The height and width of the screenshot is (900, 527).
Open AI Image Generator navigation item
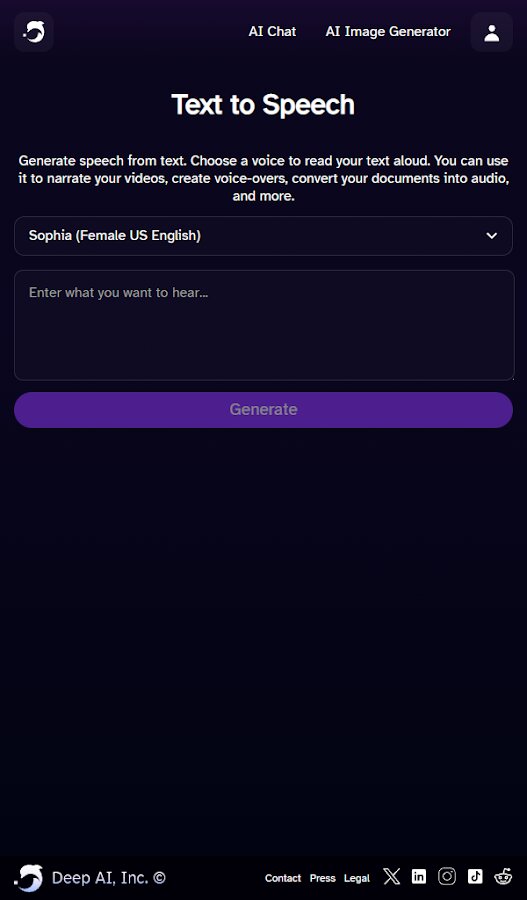pos(388,32)
